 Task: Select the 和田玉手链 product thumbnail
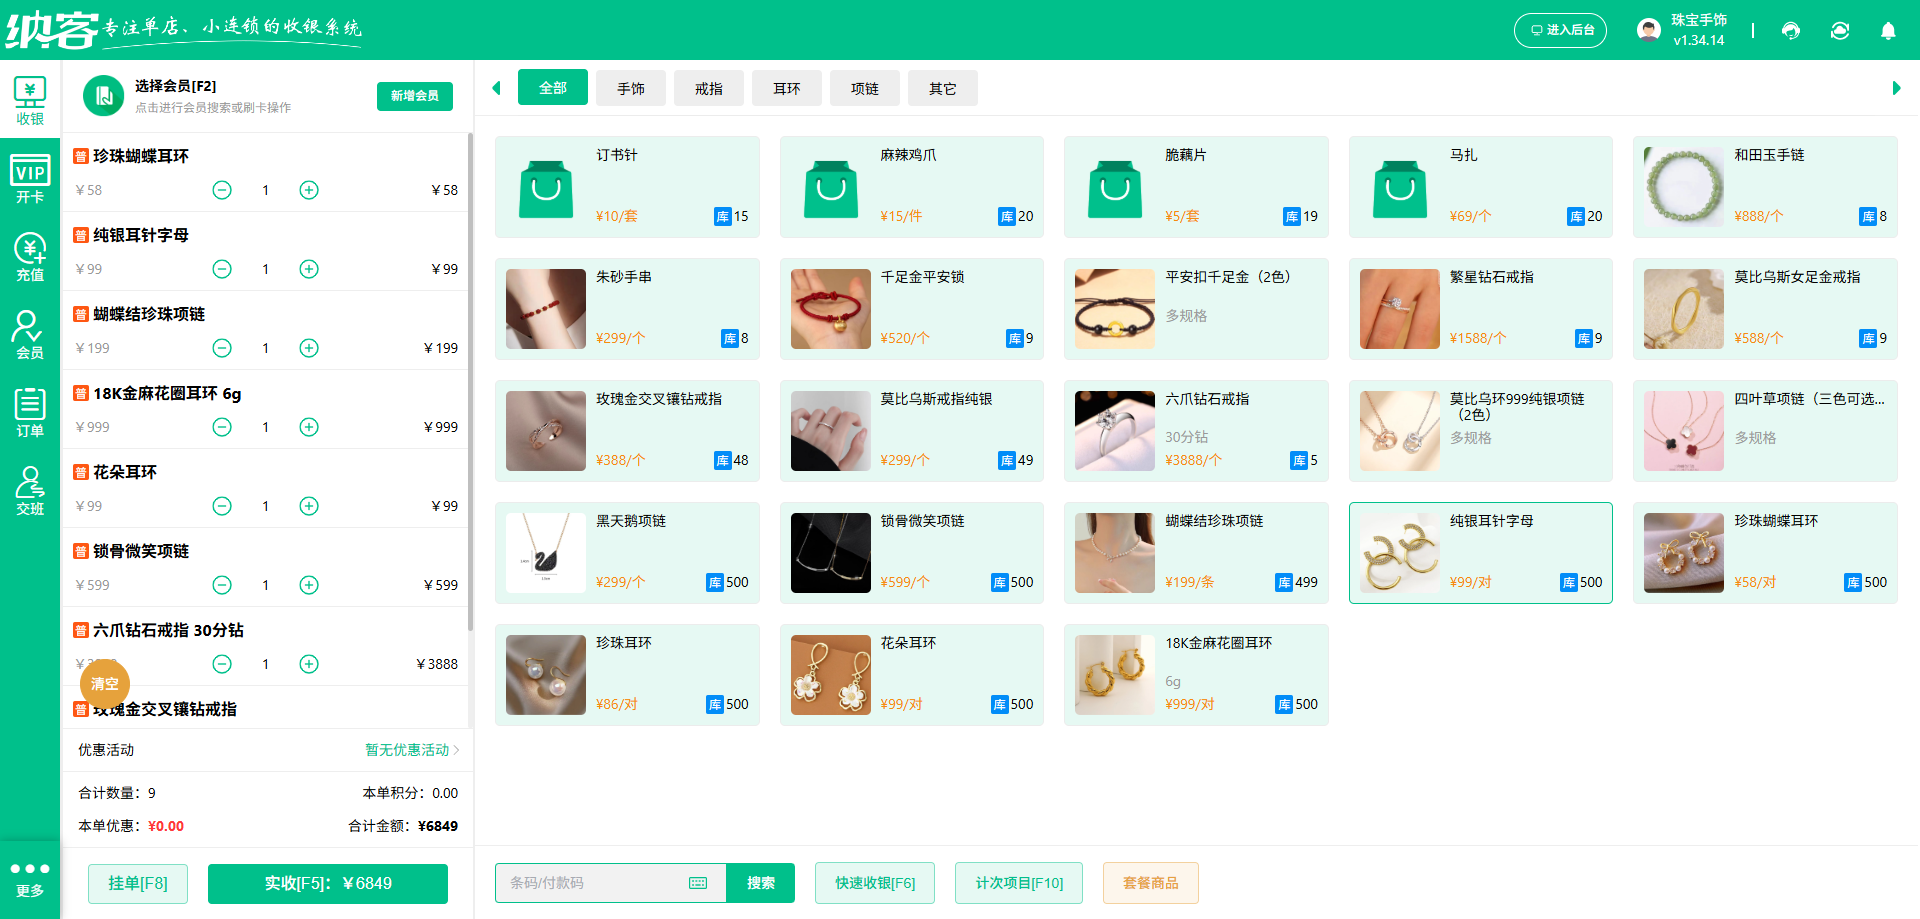(x=1684, y=187)
